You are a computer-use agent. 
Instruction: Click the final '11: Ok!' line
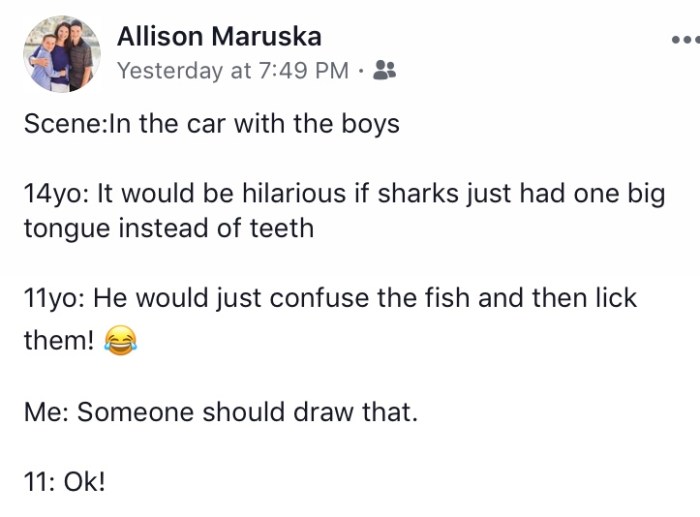(x=64, y=481)
